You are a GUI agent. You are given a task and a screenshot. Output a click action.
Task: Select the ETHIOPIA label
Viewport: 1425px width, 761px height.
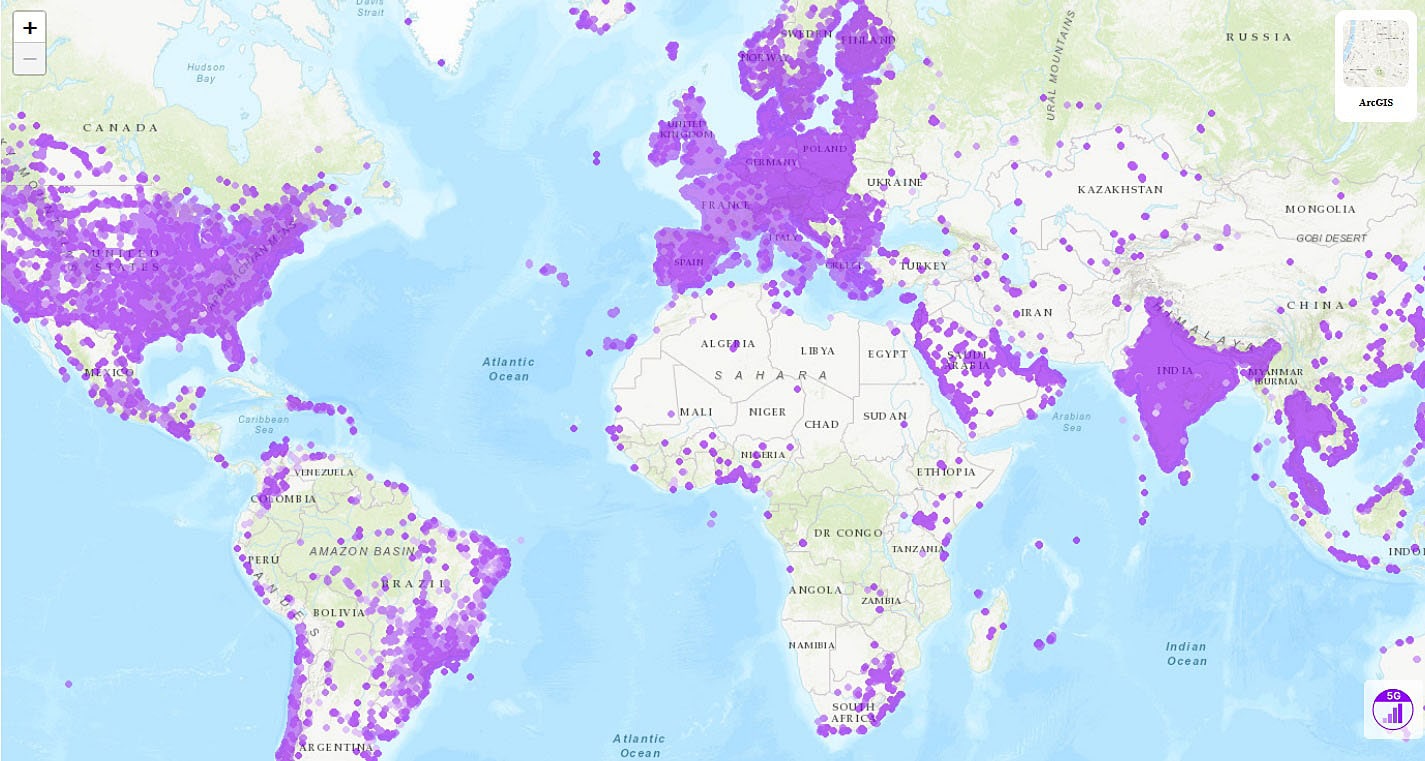[945, 472]
